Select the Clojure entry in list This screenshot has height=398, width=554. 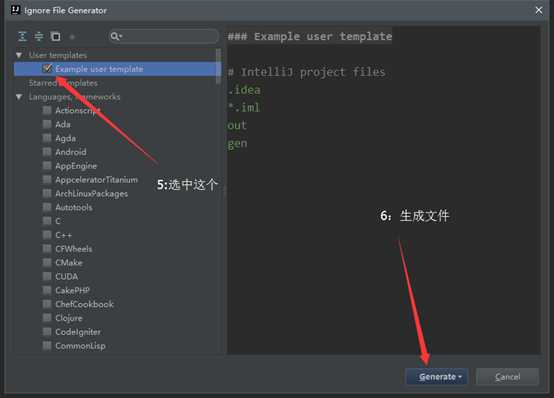point(69,318)
